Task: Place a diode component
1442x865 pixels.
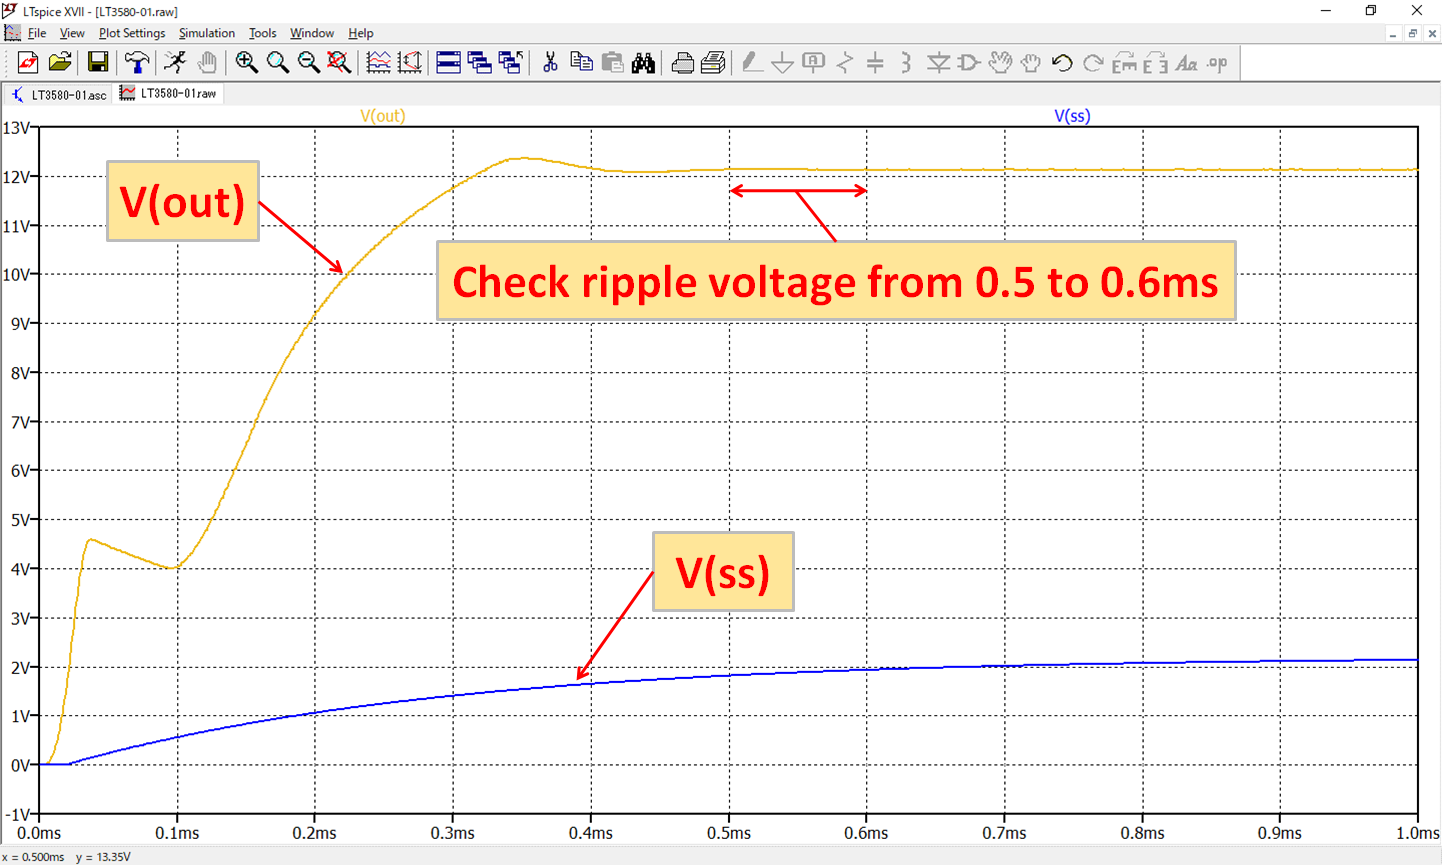Action: point(939,62)
